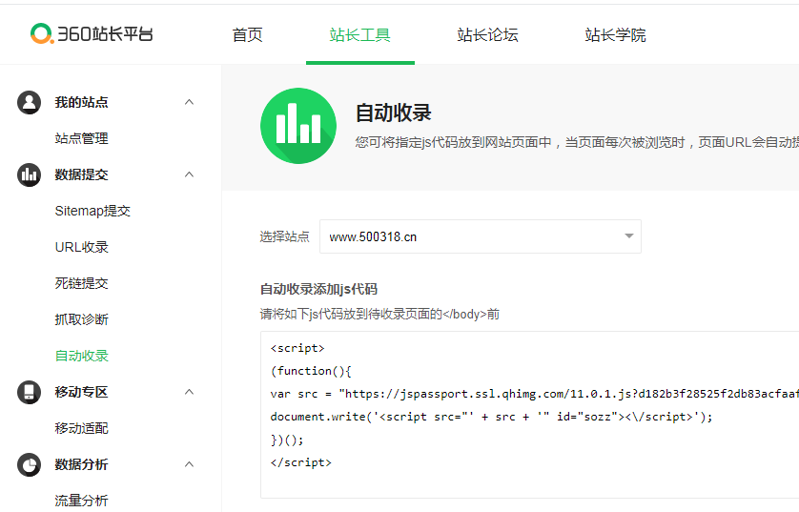Open the 站长论坛 tab

488,35
